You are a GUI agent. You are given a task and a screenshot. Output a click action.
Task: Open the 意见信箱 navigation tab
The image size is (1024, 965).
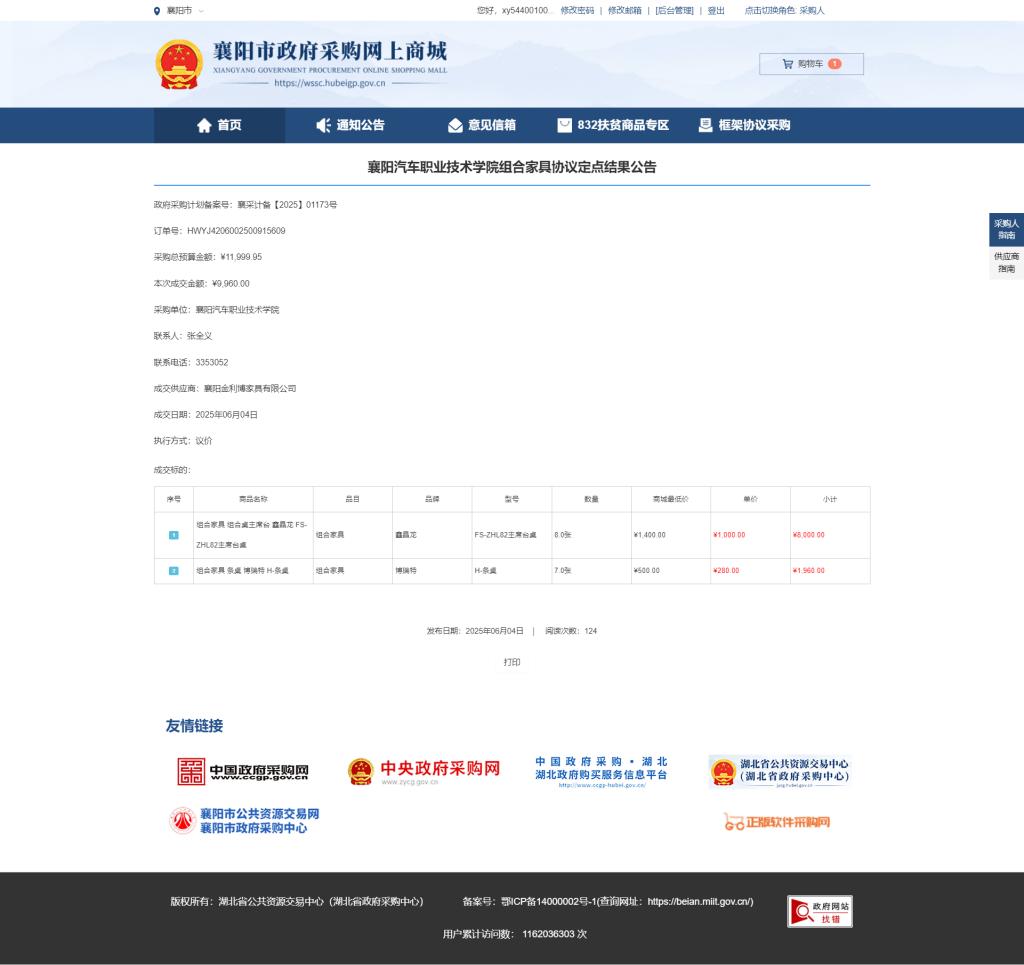pyautogui.click(x=481, y=125)
